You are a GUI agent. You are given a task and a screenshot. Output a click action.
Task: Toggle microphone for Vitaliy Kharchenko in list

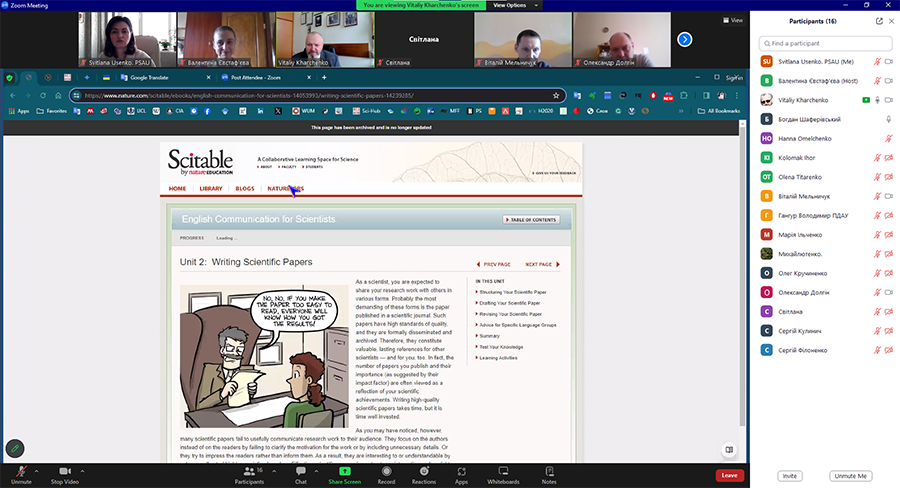tap(877, 100)
